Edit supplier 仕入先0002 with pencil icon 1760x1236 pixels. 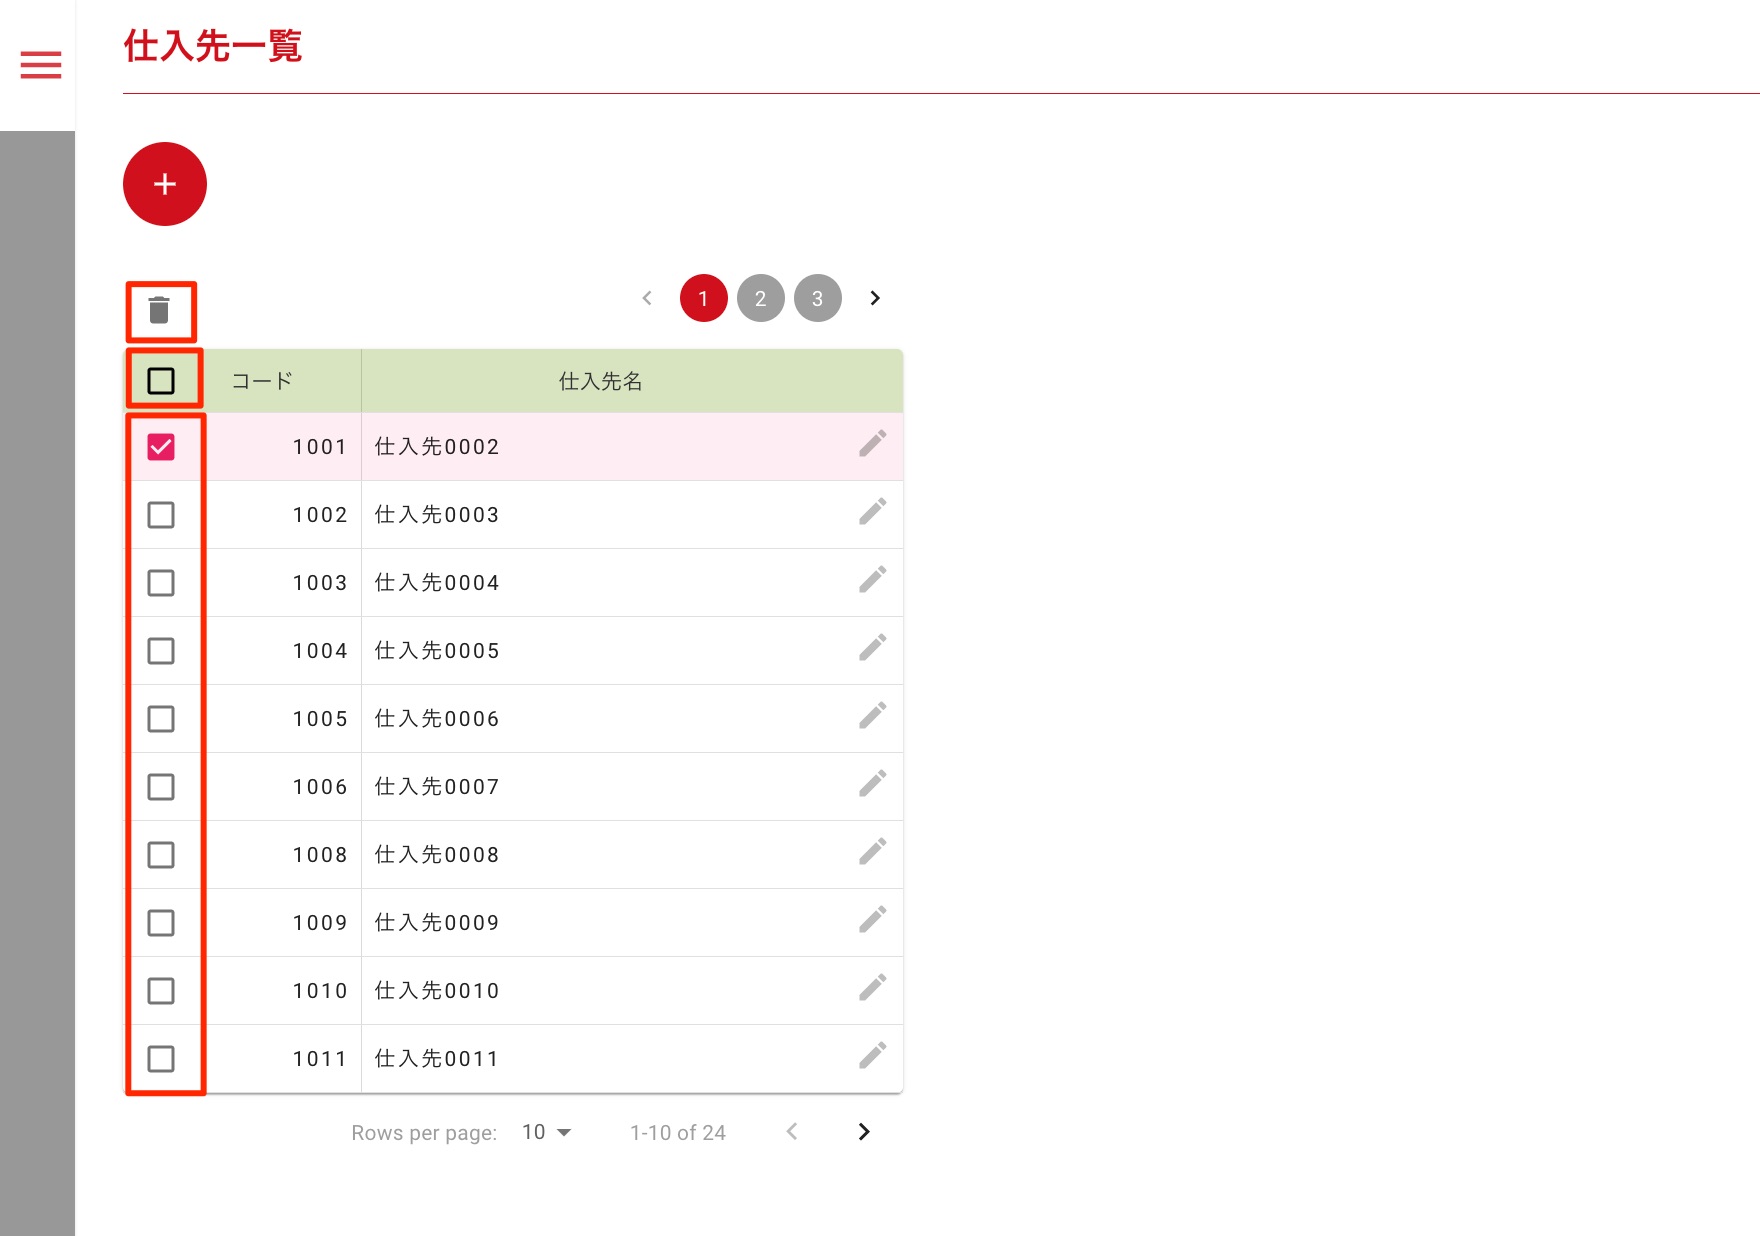pyautogui.click(x=872, y=444)
